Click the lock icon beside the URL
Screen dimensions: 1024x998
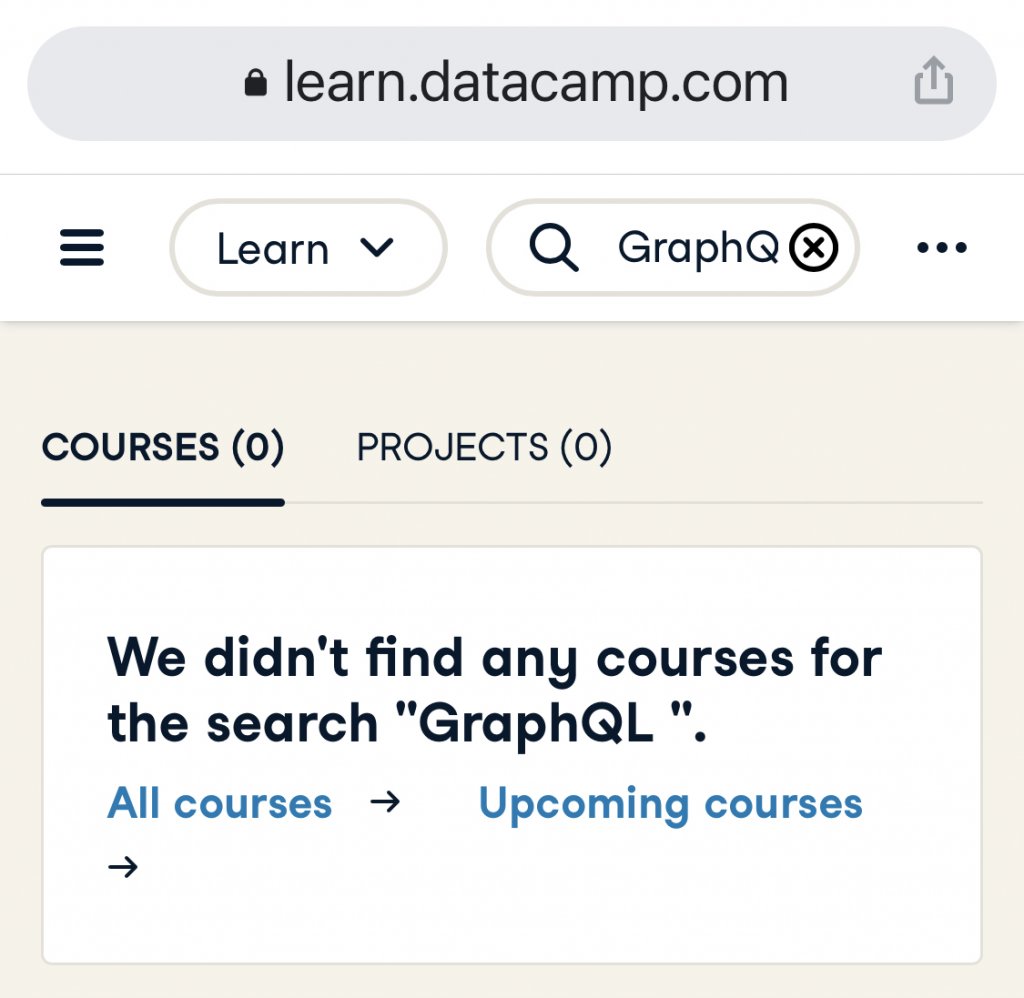(255, 83)
